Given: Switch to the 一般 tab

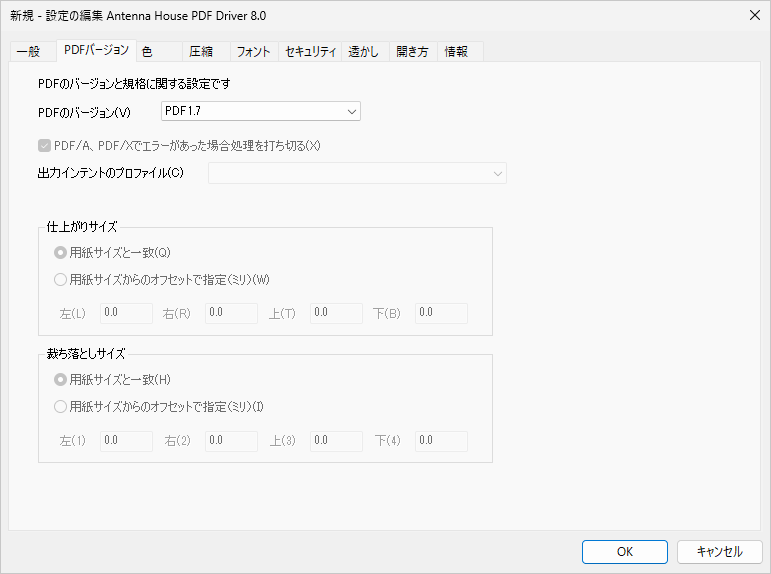Looking at the screenshot, I should [x=32, y=52].
